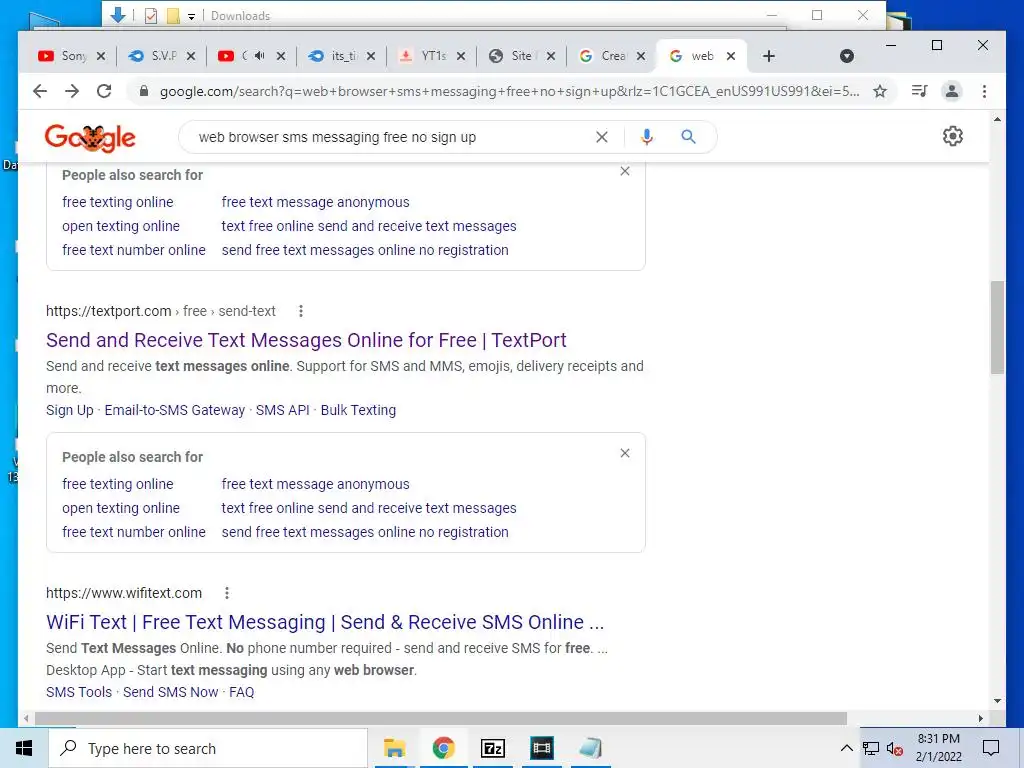1024x768 pixels.
Task: Go forward to next page
Action: coord(72,91)
